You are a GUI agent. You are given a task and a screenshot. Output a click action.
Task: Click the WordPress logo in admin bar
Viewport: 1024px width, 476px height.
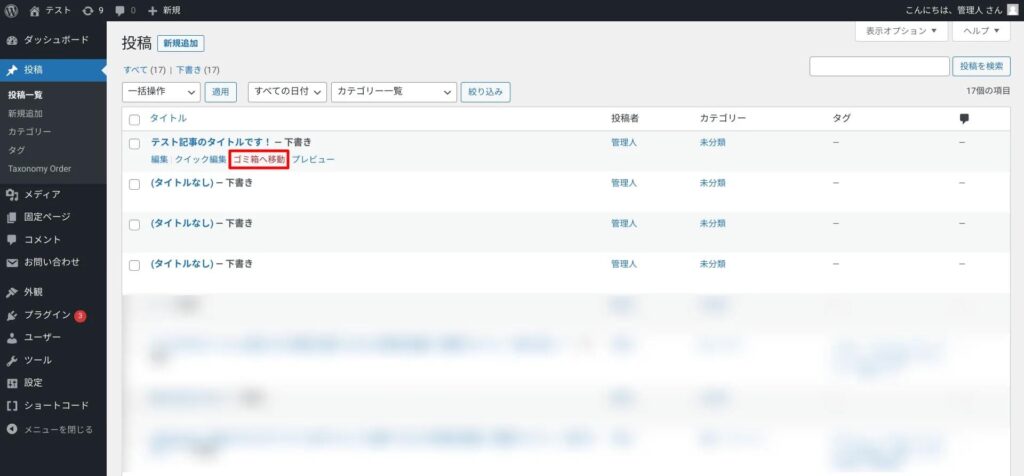12,10
